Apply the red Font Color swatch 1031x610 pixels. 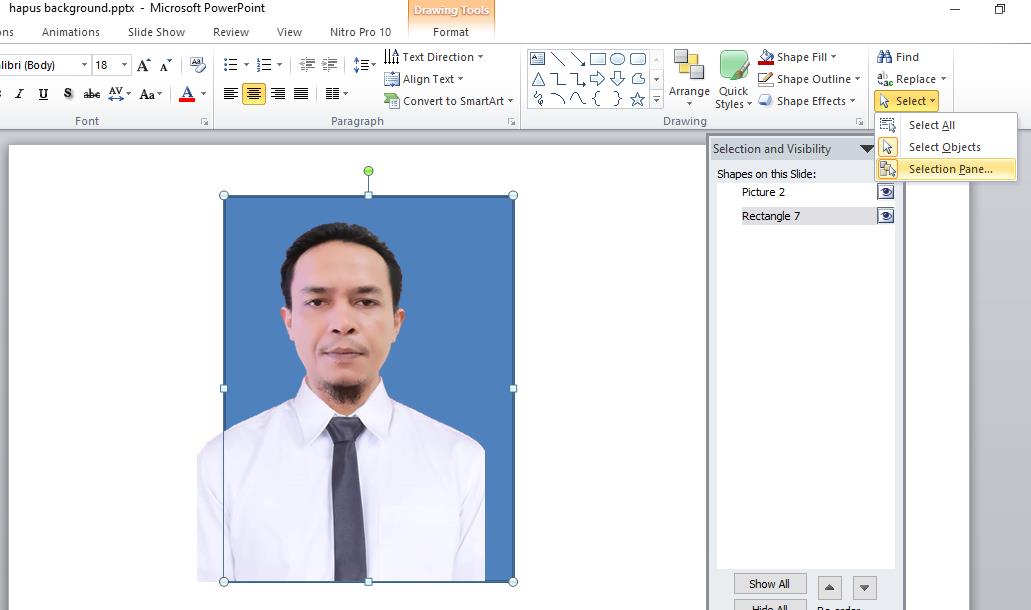pyautogui.click(x=186, y=94)
